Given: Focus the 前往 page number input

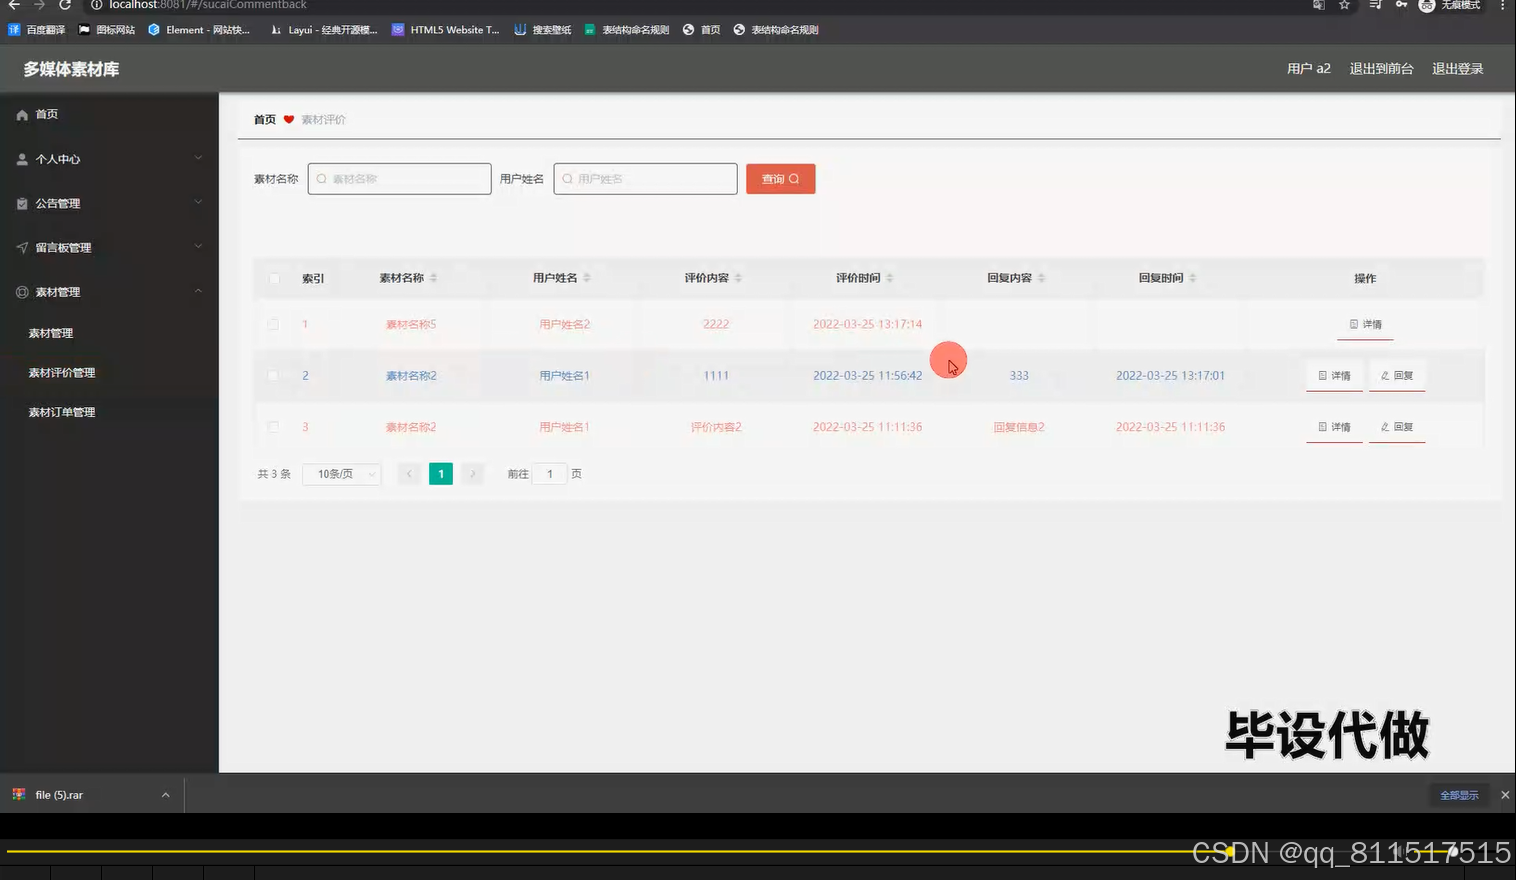Looking at the screenshot, I should (550, 474).
